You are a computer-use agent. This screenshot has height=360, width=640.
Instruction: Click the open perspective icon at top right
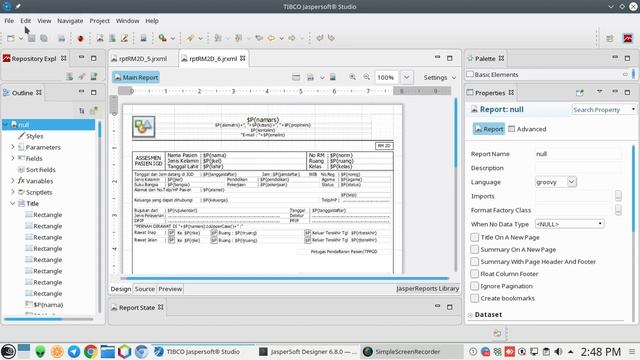610,38
